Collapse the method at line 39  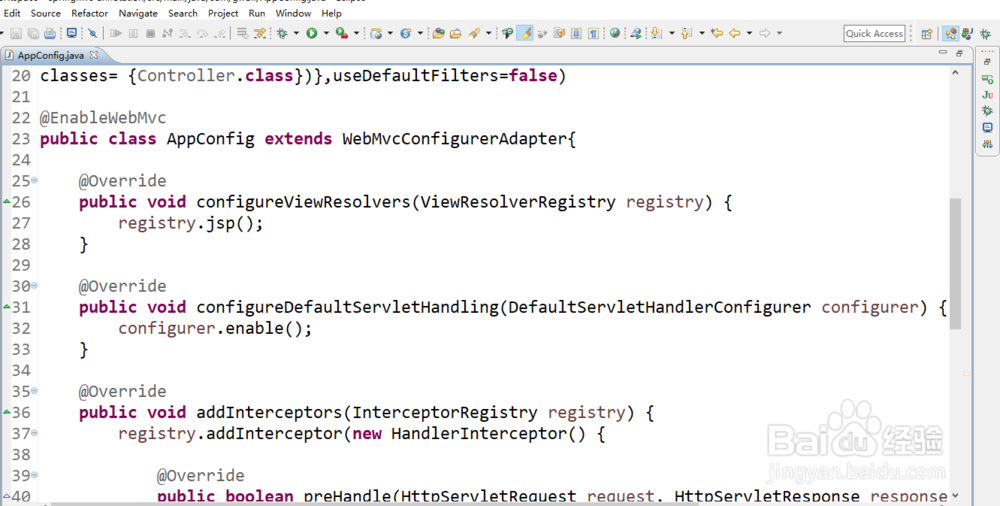click(x=34, y=475)
